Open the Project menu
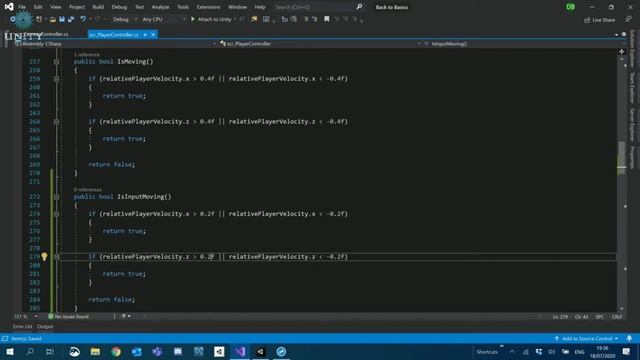The image size is (640, 360). click(x=77, y=7)
